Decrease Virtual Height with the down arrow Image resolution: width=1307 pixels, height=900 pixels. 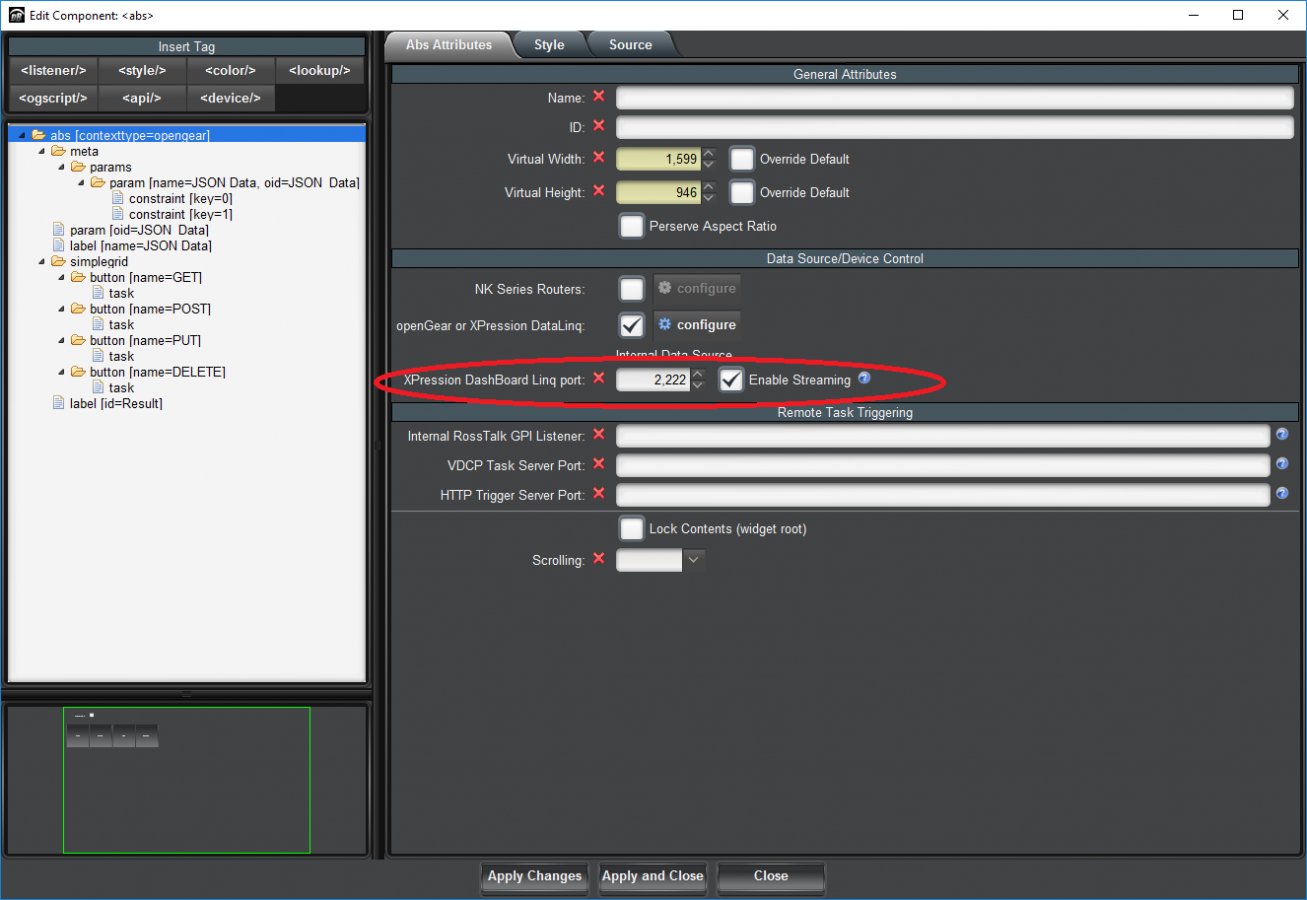(x=708, y=198)
